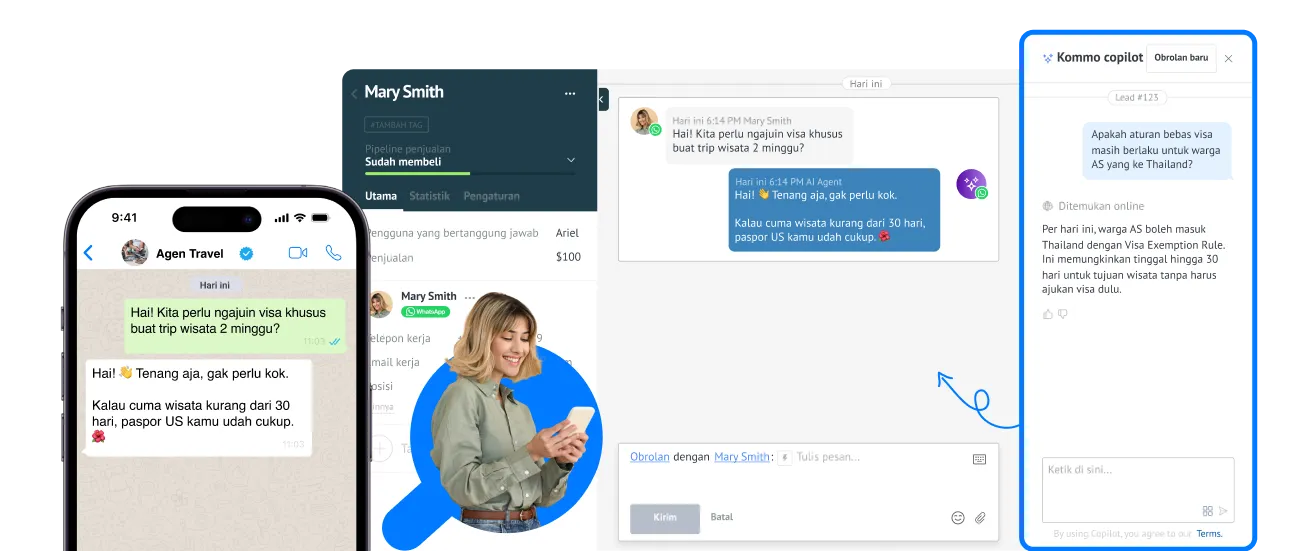Click the green pipeline progress bar
The height and width of the screenshot is (551, 1302).
coord(417,174)
